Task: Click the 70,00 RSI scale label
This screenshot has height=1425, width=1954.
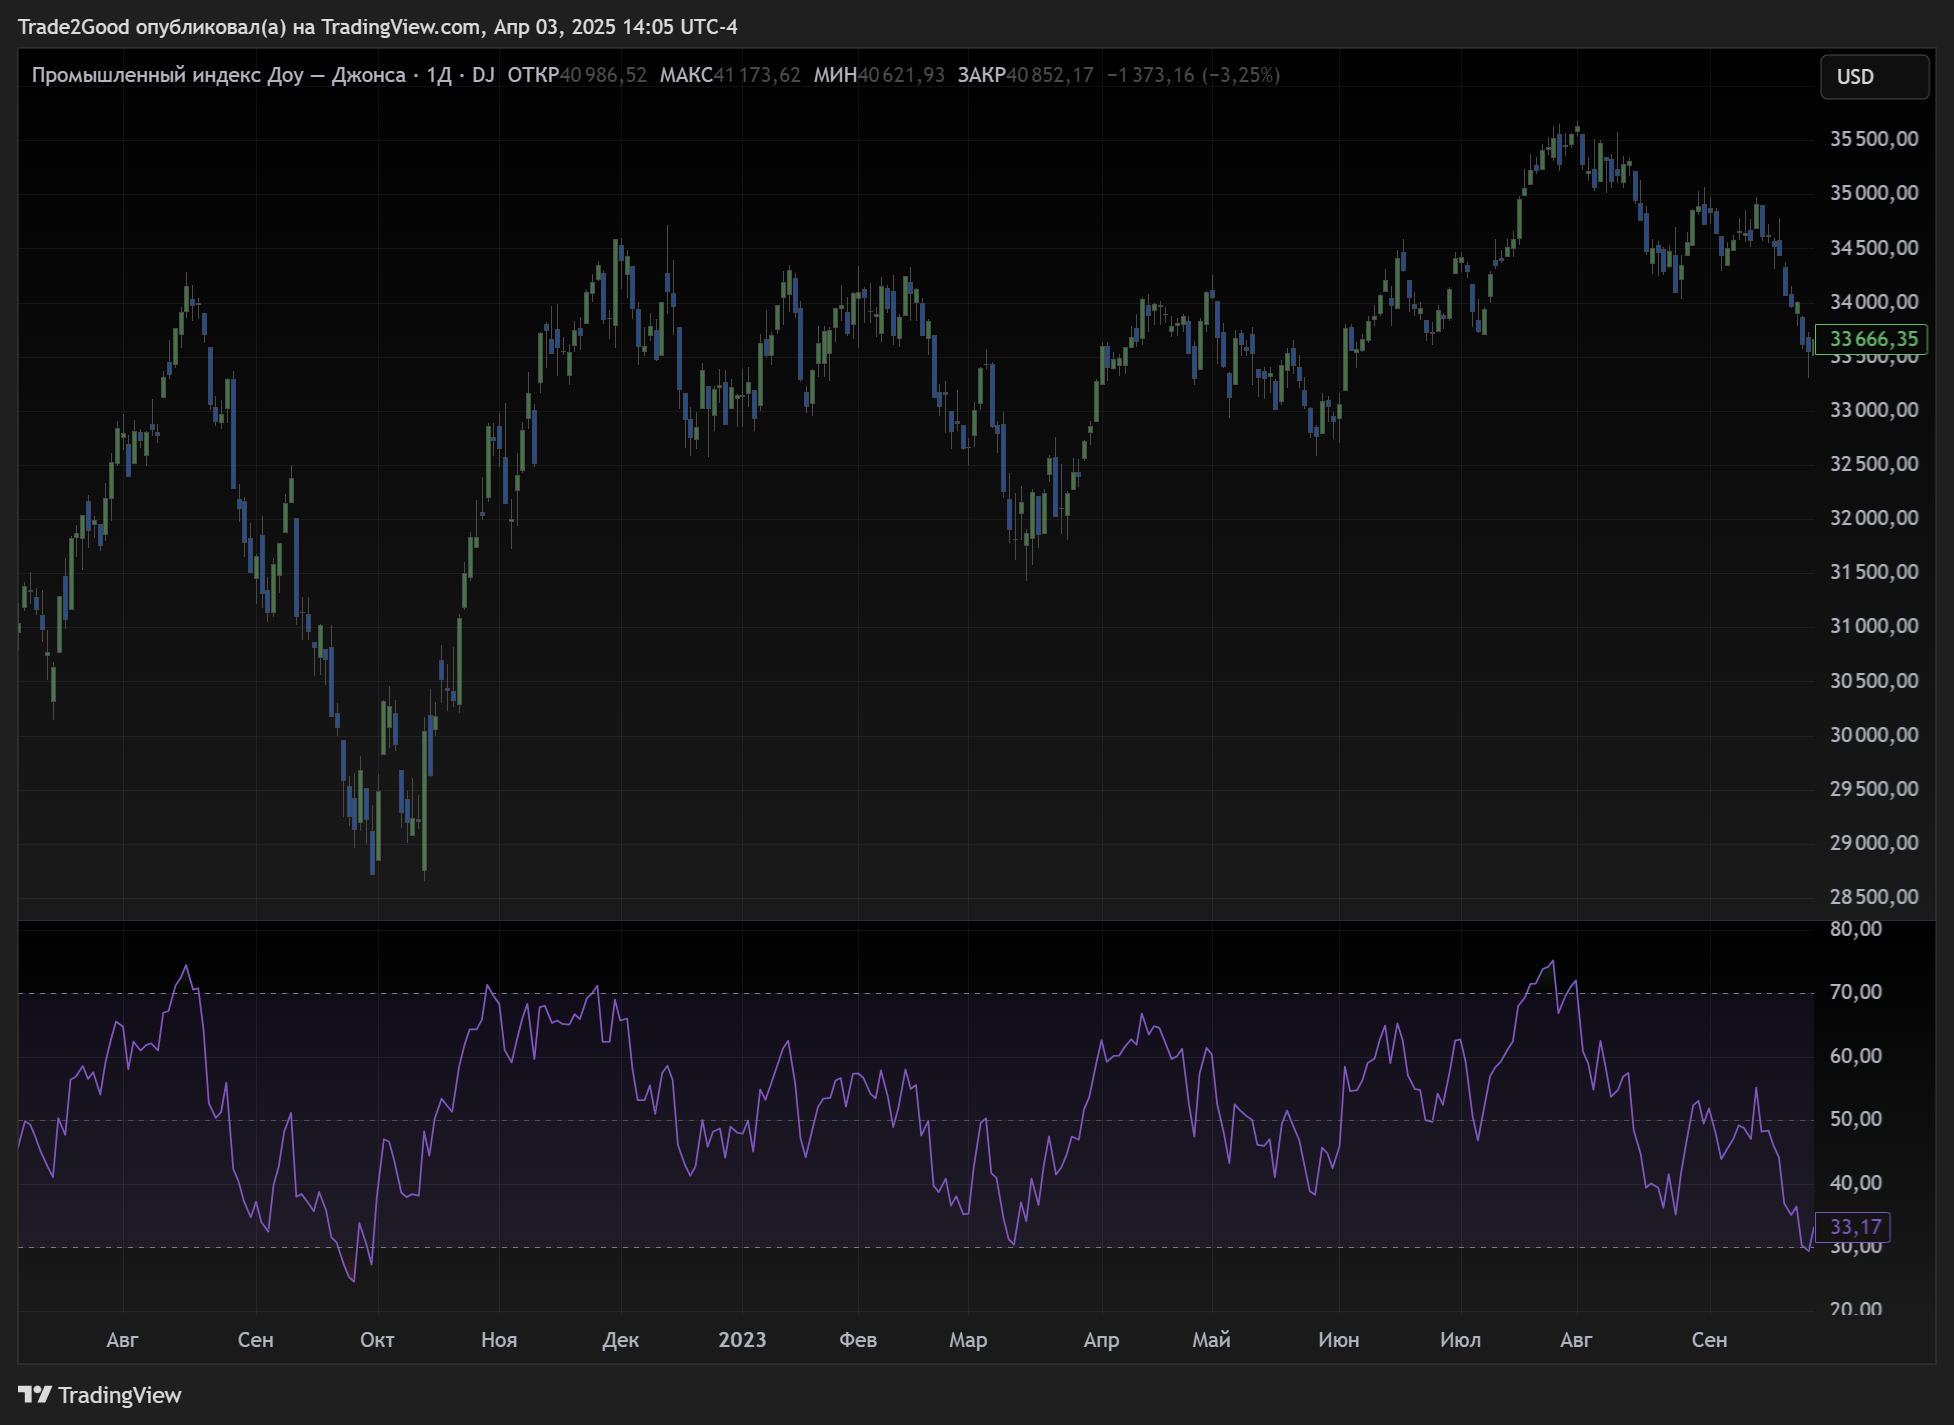Action: point(1855,992)
